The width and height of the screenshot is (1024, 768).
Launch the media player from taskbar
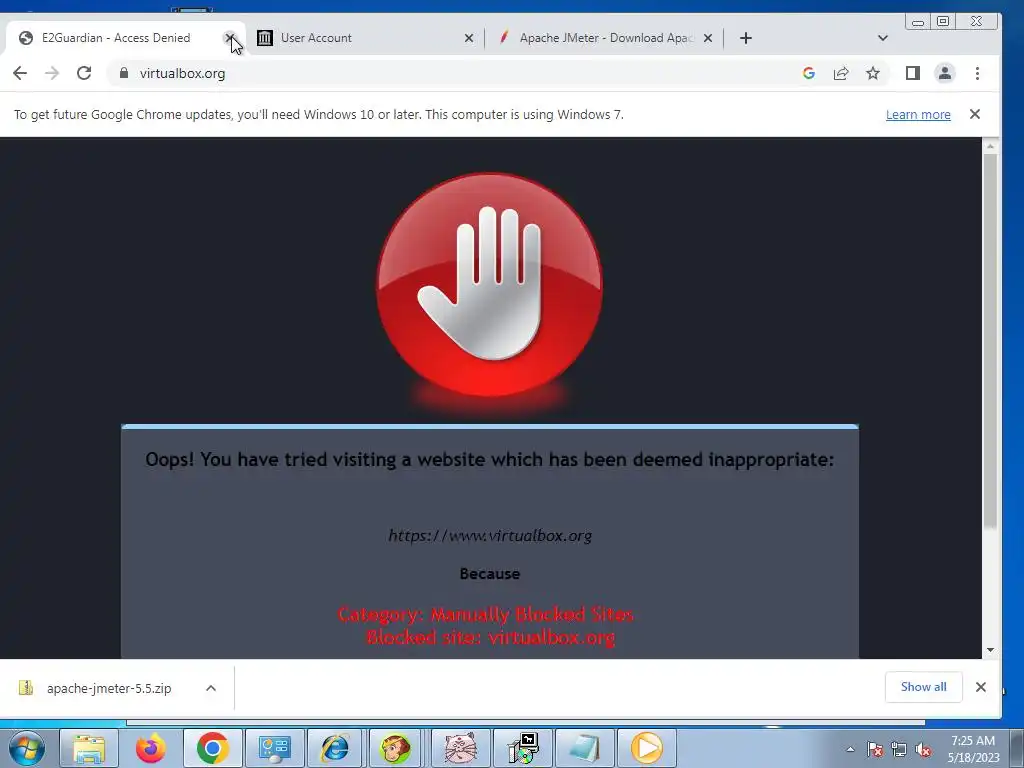[647, 748]
